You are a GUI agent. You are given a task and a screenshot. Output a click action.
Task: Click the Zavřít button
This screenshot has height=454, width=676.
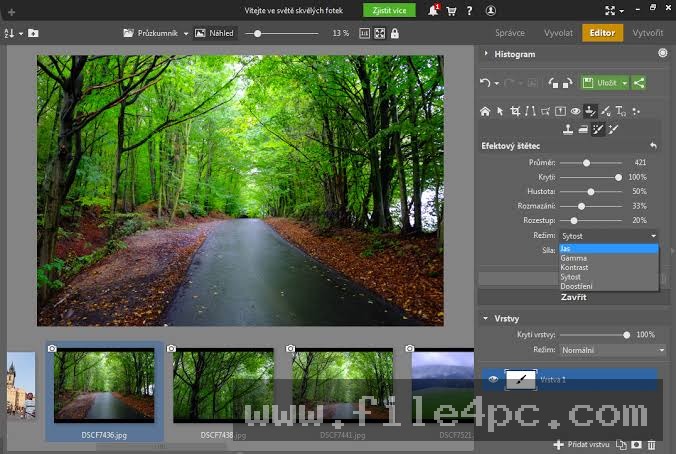click(x=573, y=297)
